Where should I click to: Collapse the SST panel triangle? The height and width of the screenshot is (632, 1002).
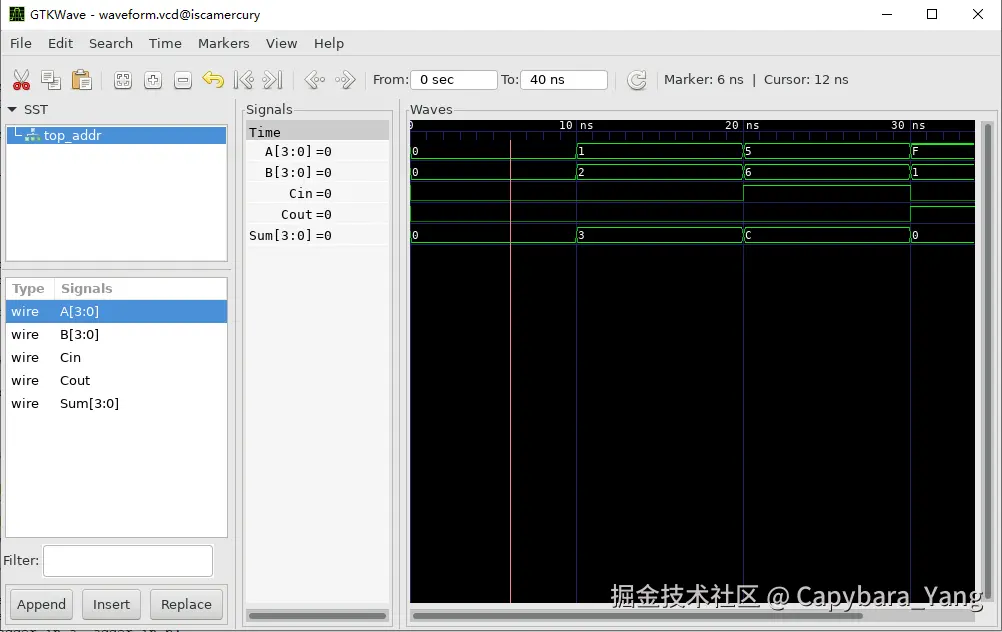12,110
